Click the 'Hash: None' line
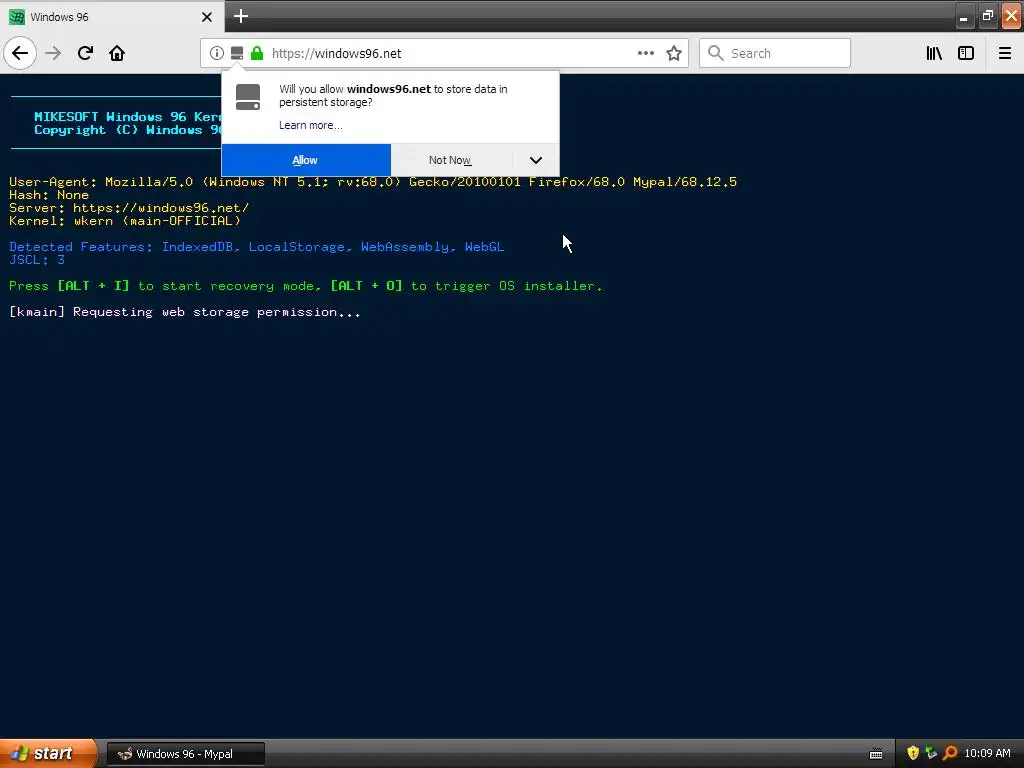Screen dimensions: 1024x768 tap(48, 195)
